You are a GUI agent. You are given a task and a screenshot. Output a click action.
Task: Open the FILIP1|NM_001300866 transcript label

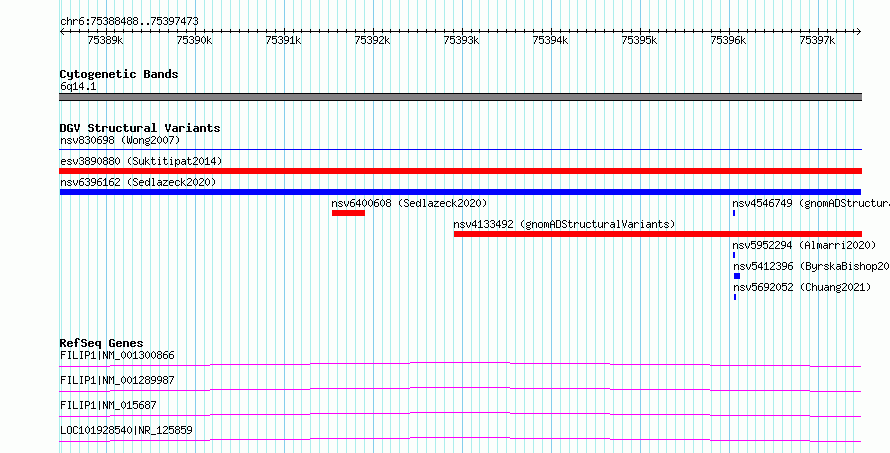click(x=117, y=356)
